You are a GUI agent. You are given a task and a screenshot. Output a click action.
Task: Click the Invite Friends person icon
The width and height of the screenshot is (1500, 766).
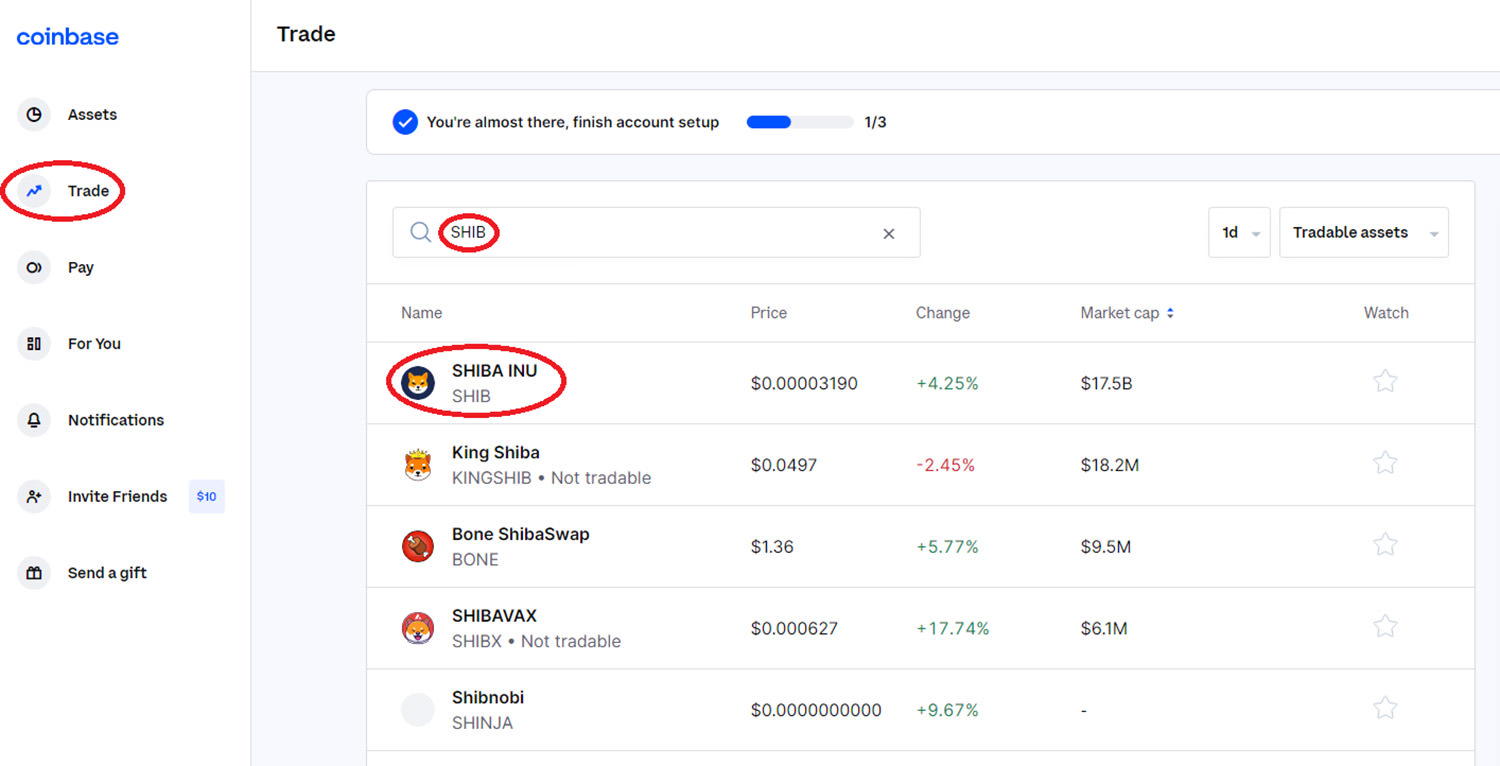coord(34,496)
